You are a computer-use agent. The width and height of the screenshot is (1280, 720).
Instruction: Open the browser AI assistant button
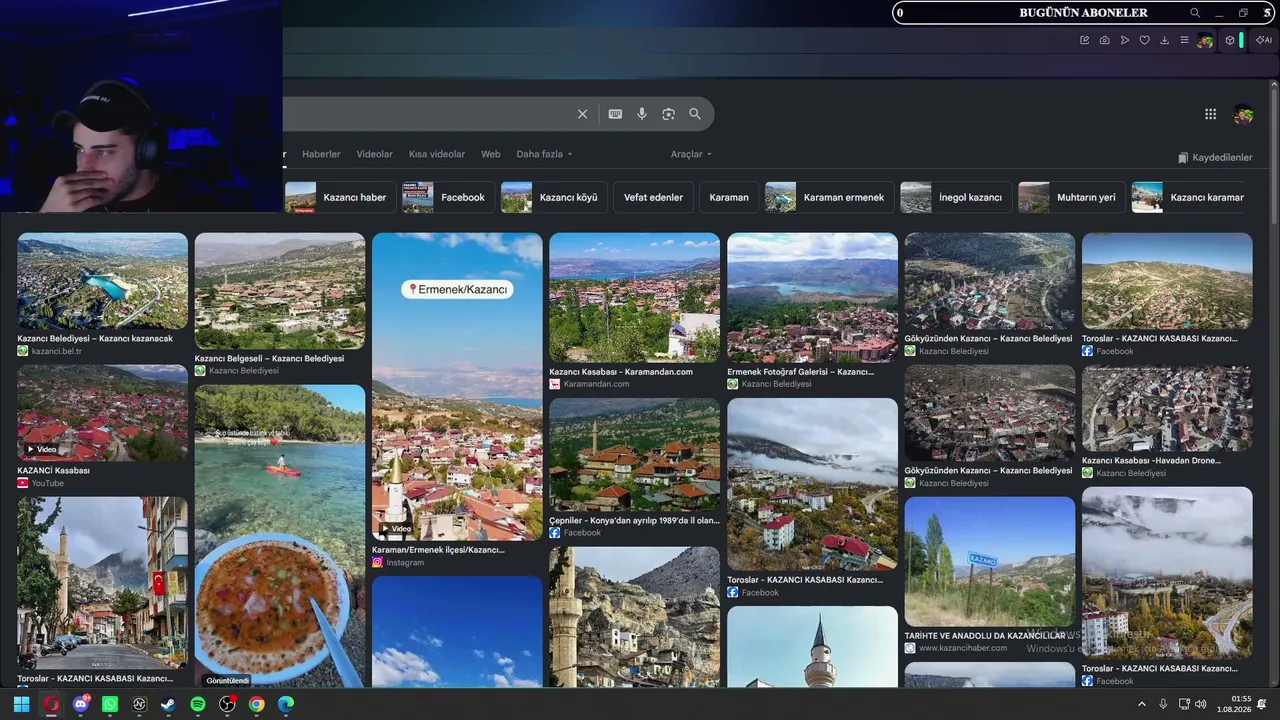(1264, 40)
